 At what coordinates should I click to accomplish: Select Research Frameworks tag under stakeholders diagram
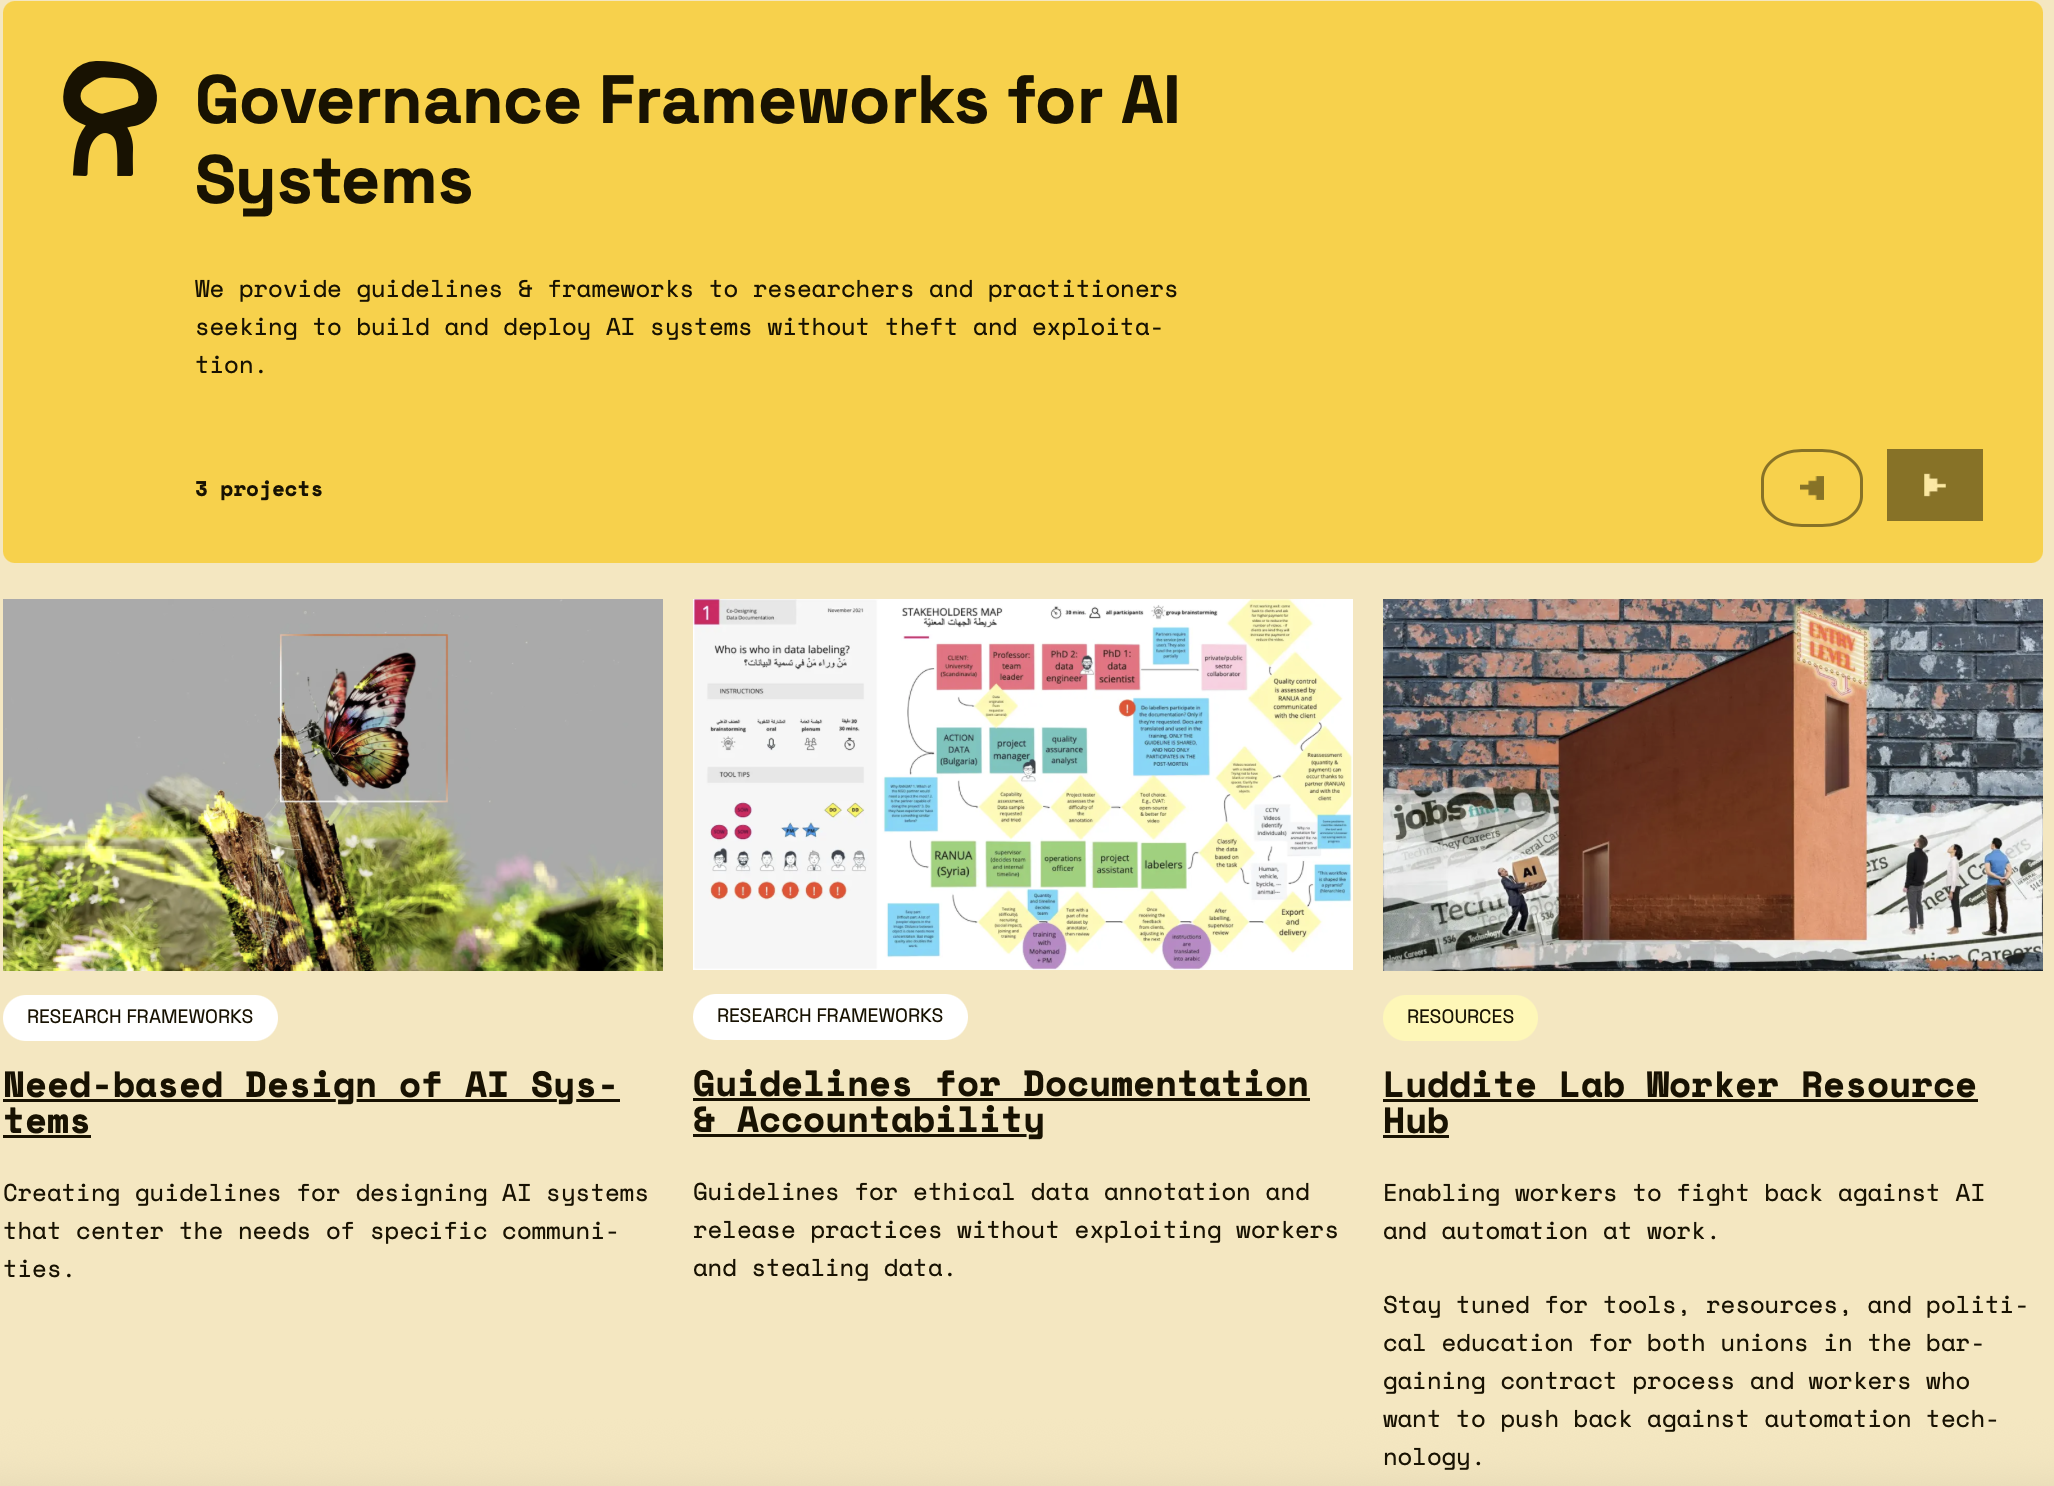[829, 1016]
